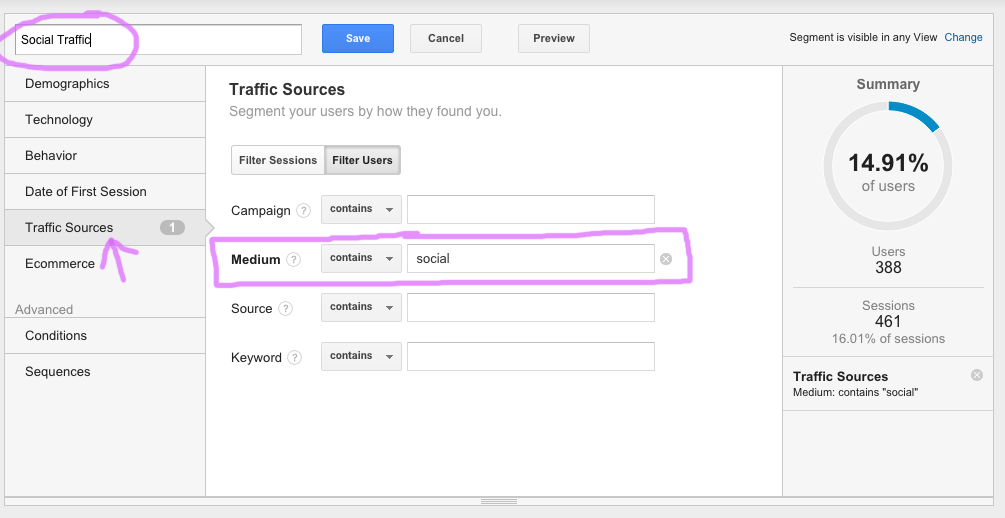Open the Source match type dropdown
1005x518 pixels.
pos(361,307)
